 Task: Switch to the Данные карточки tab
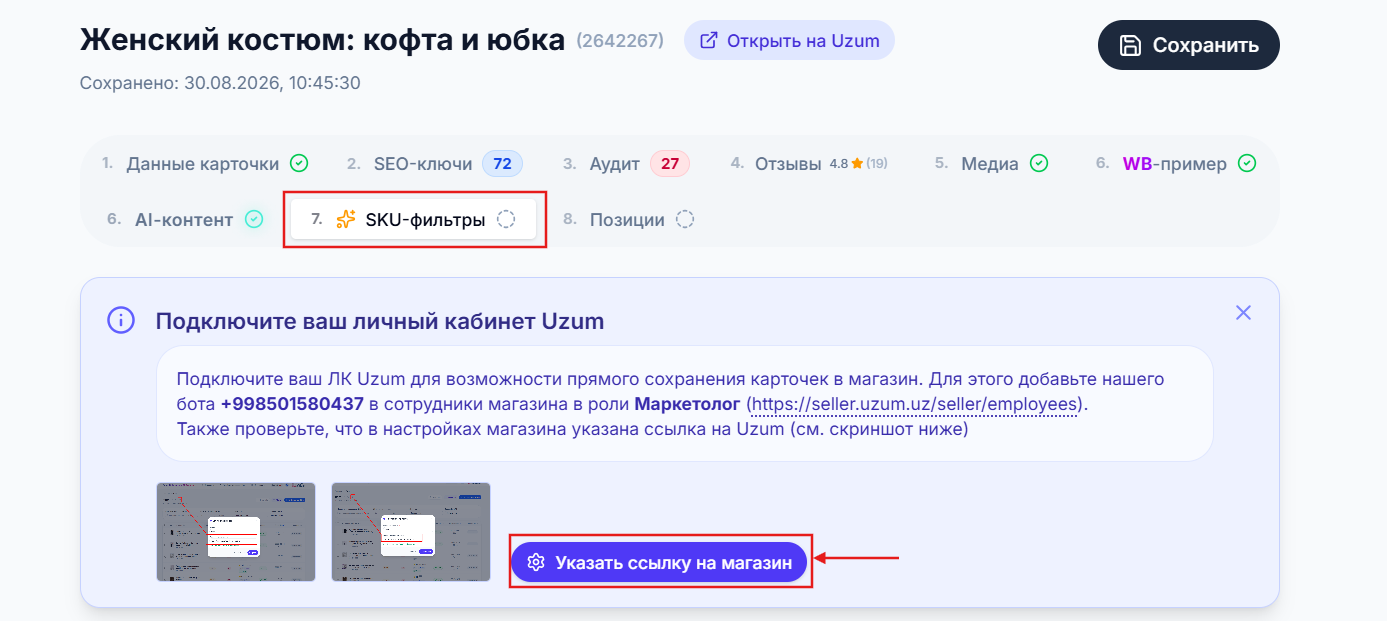click(x=204, y=164)
